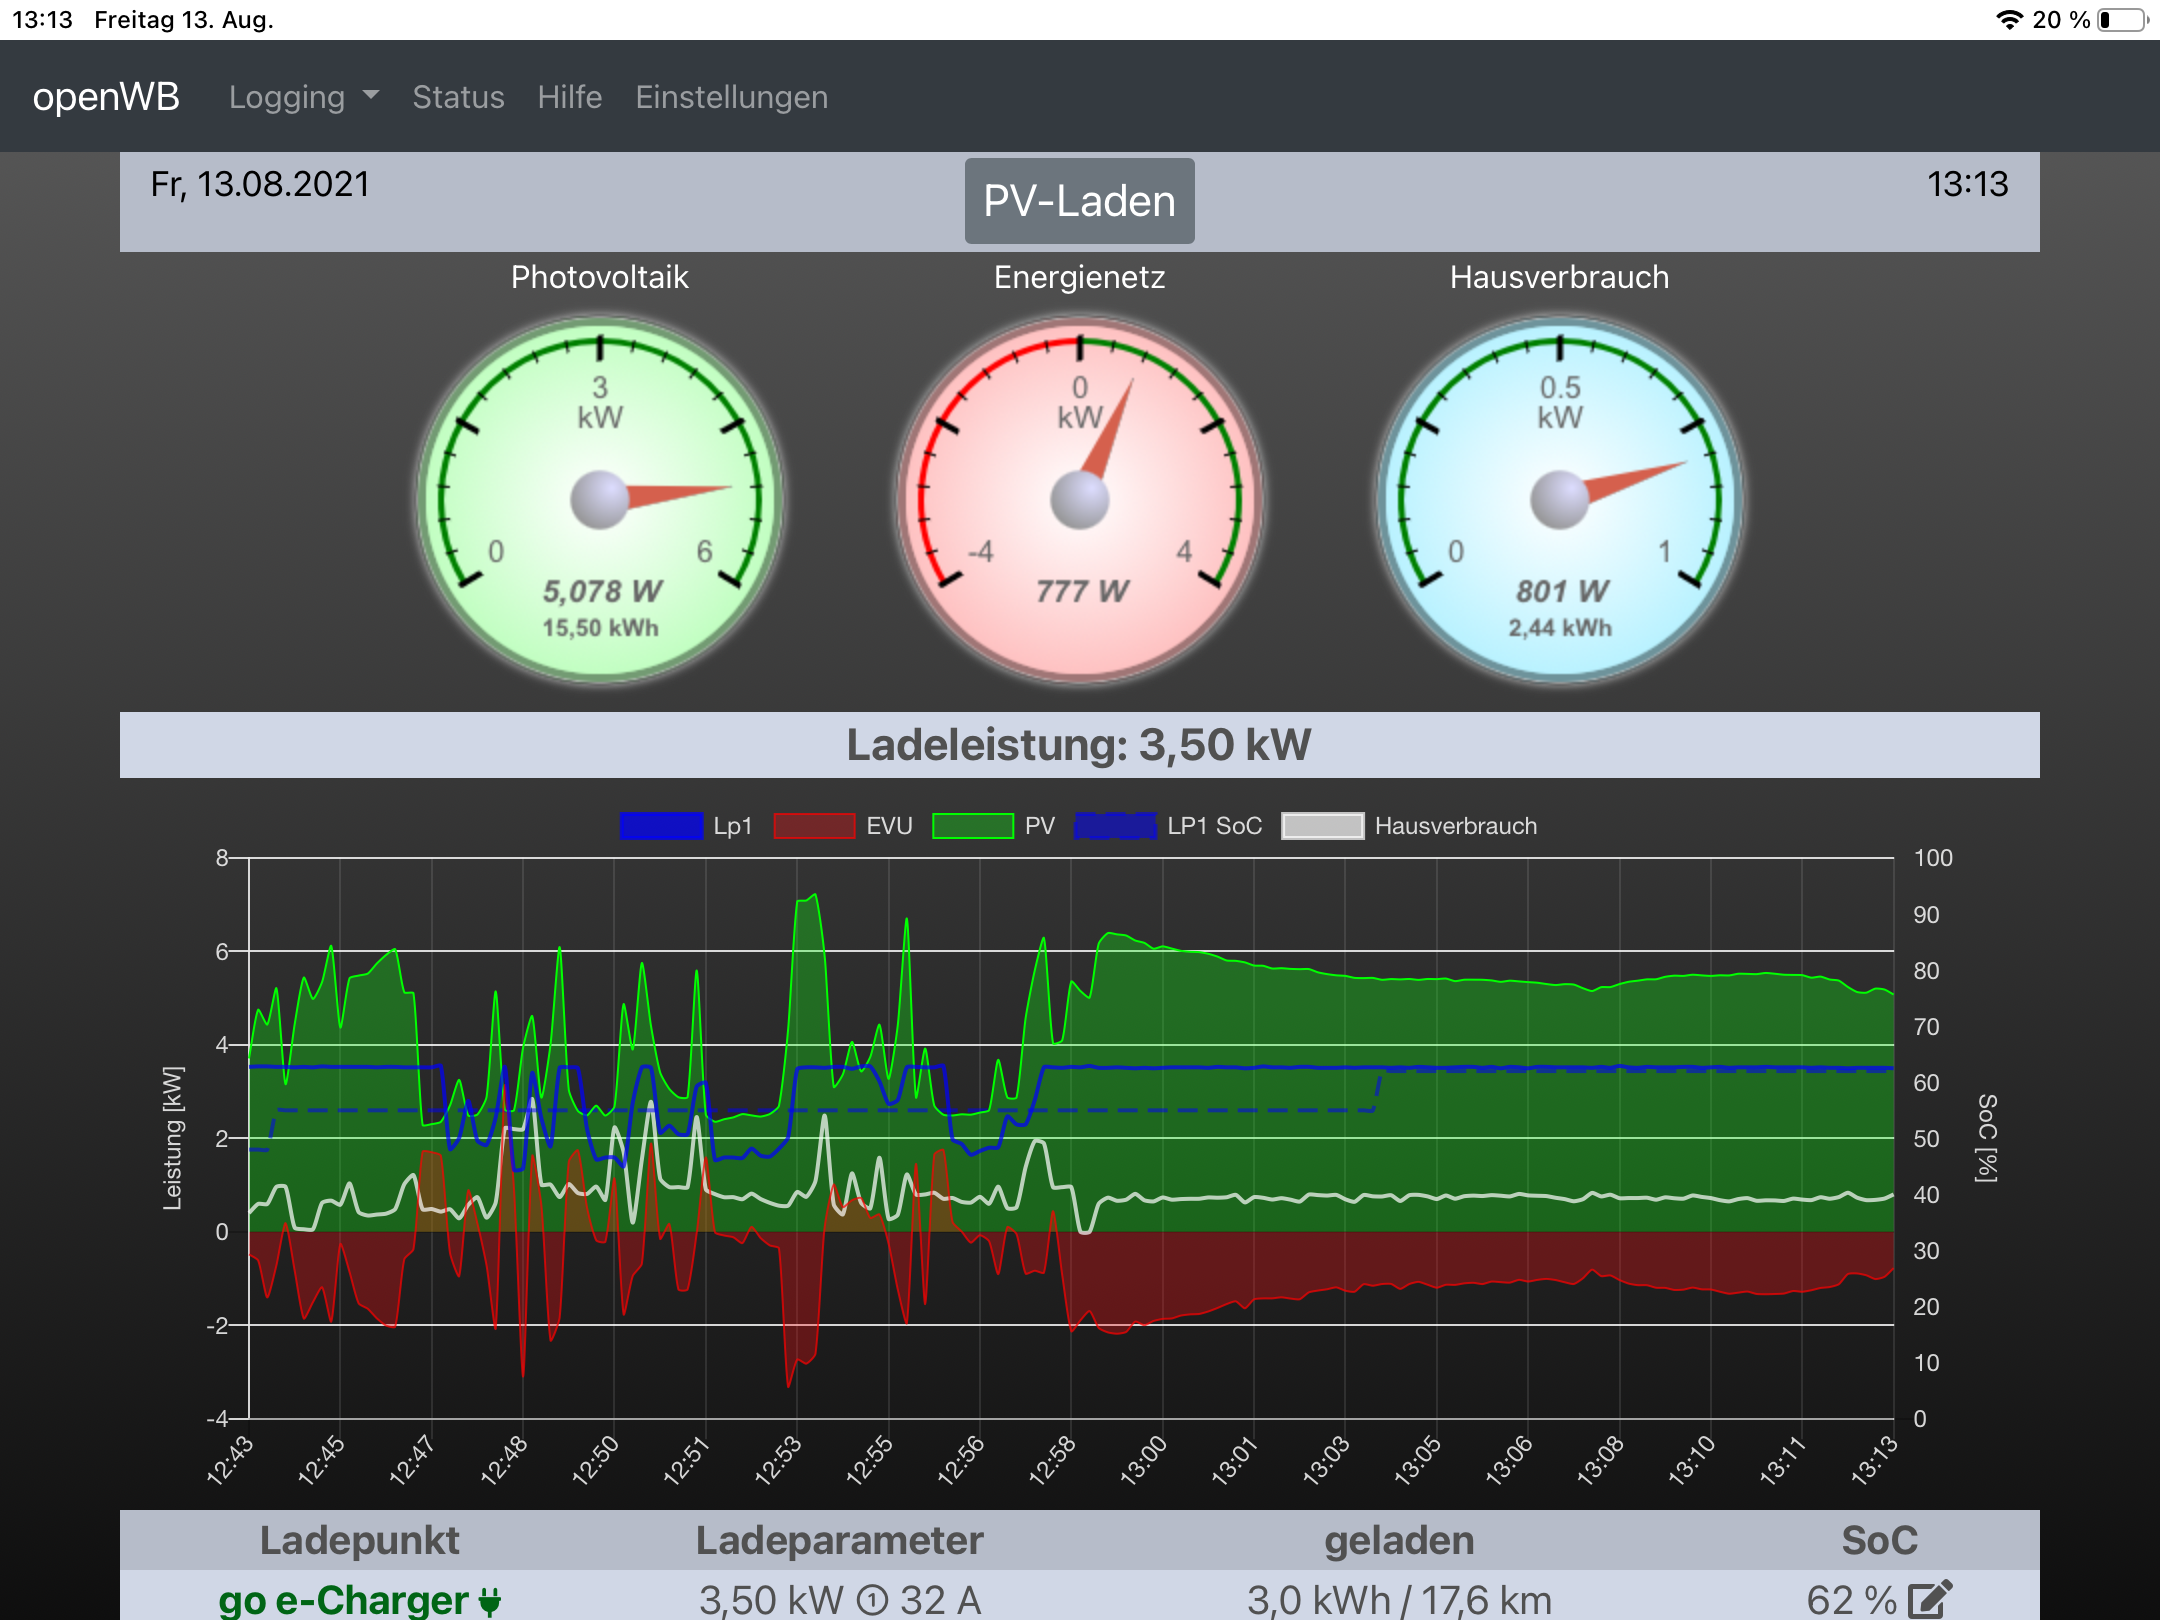The width and height of the screenshot is (2160, 1620).
Task: Click the openWB brand link
Action: (x=106, y=97)
